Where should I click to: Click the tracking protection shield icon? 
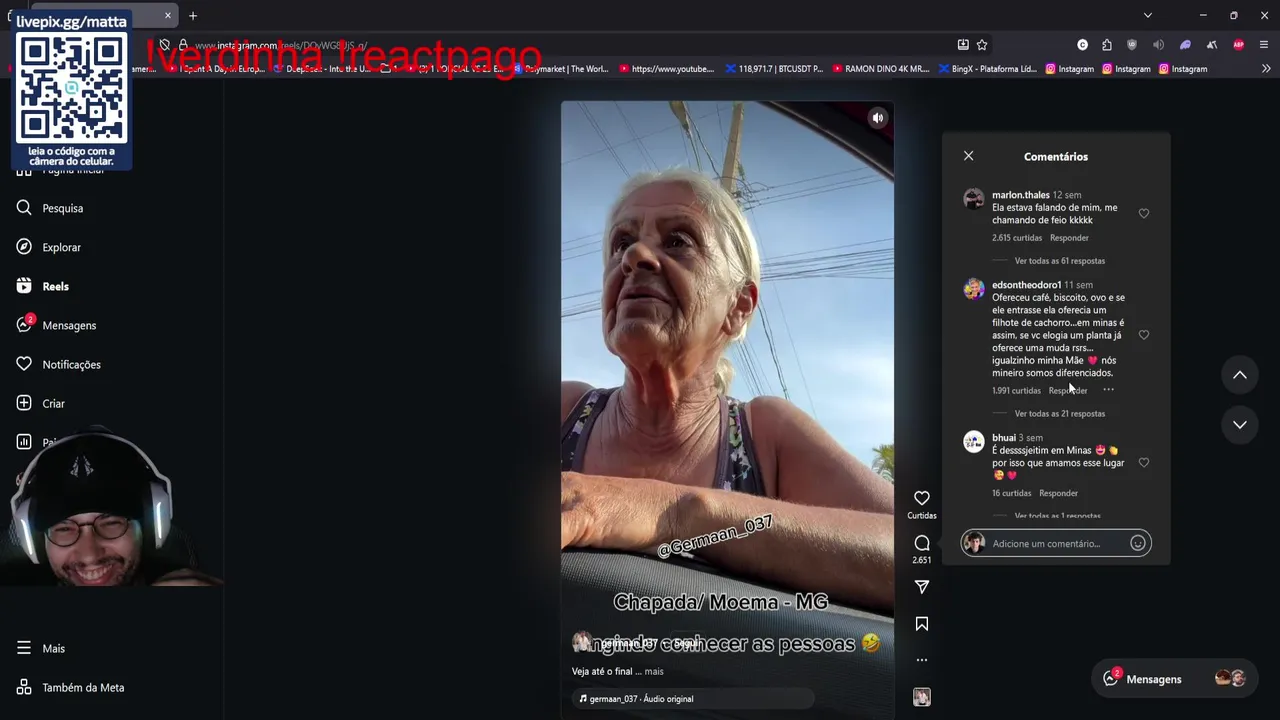click(x=164, y=45)
